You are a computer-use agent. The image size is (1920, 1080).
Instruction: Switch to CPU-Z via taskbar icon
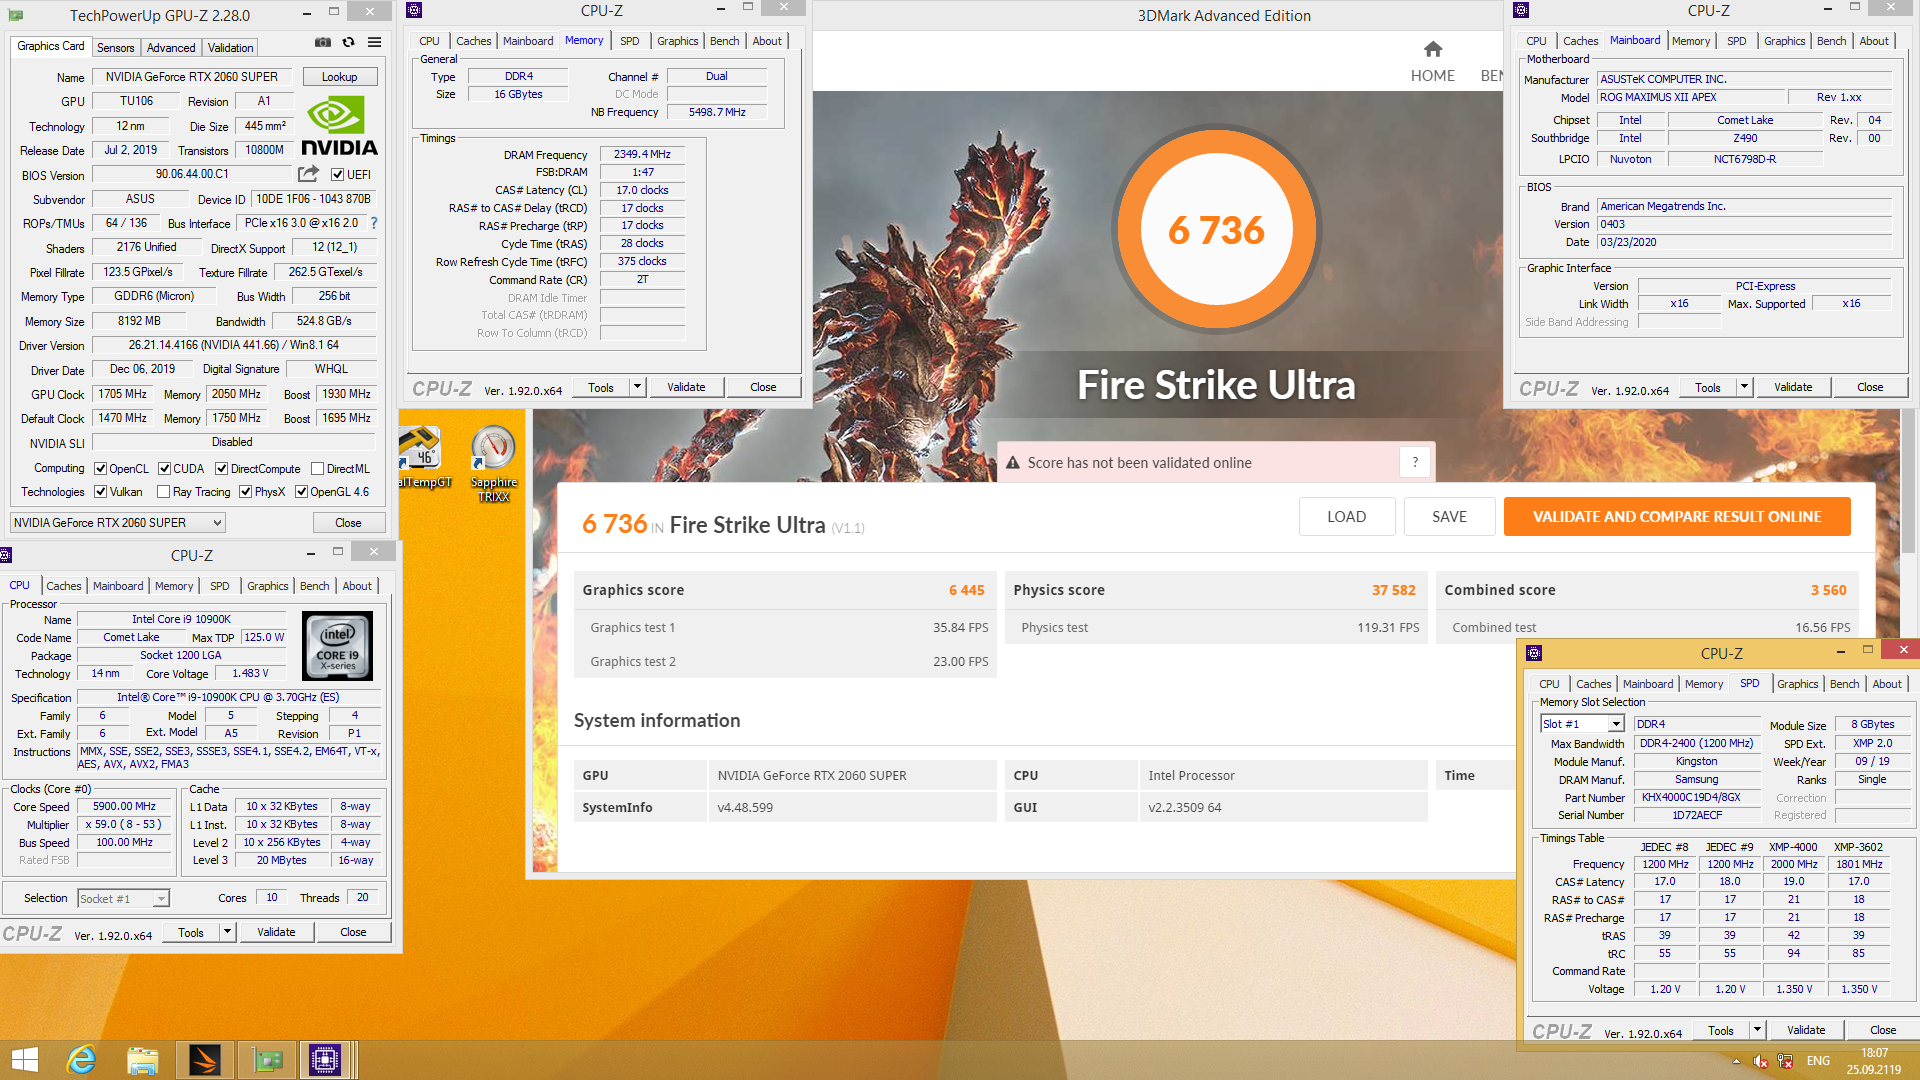325,1060
